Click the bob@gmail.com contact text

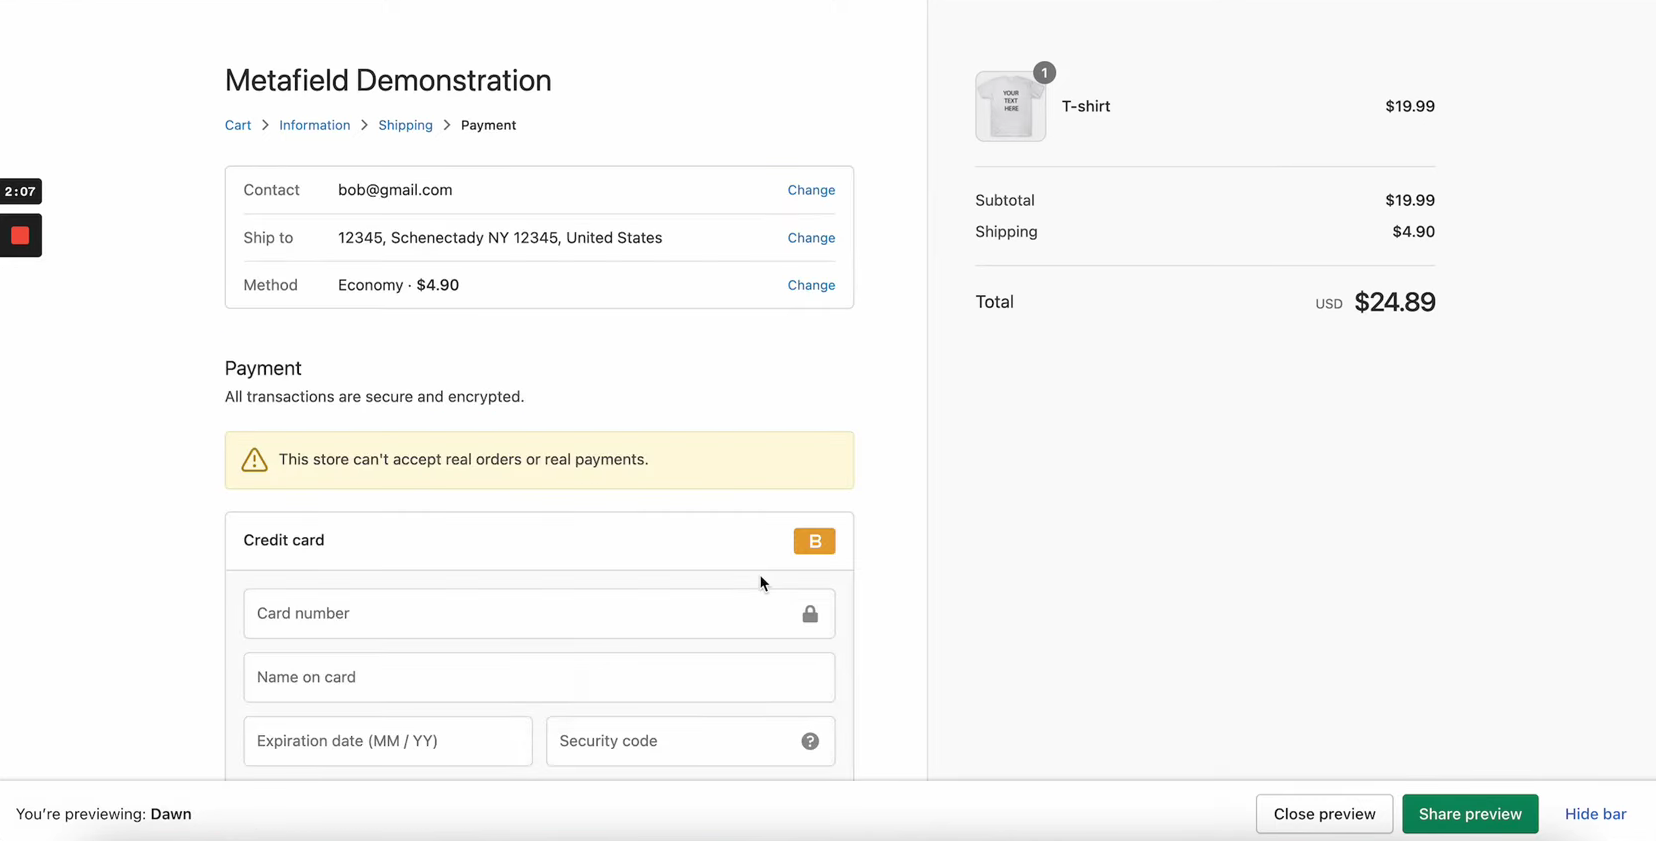[395, 190]
